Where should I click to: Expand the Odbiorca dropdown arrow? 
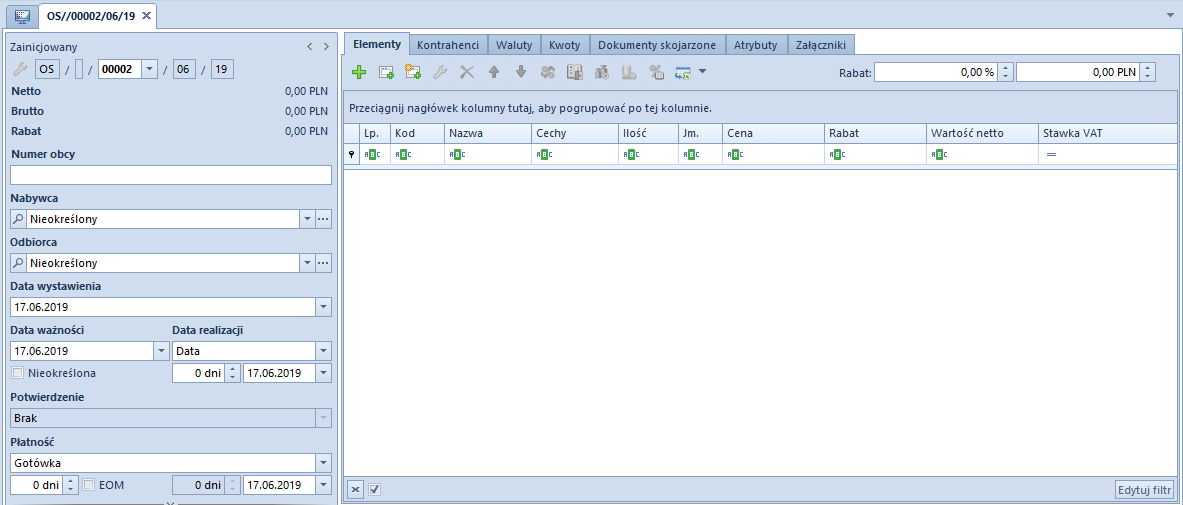pyautogui.click(x=307, y=263)
